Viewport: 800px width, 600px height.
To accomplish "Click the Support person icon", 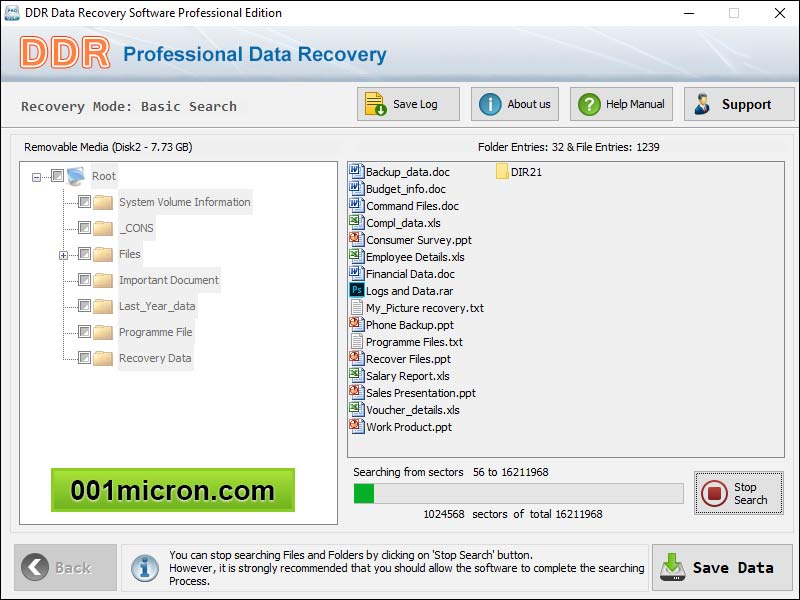I will (x=703, y=104).
